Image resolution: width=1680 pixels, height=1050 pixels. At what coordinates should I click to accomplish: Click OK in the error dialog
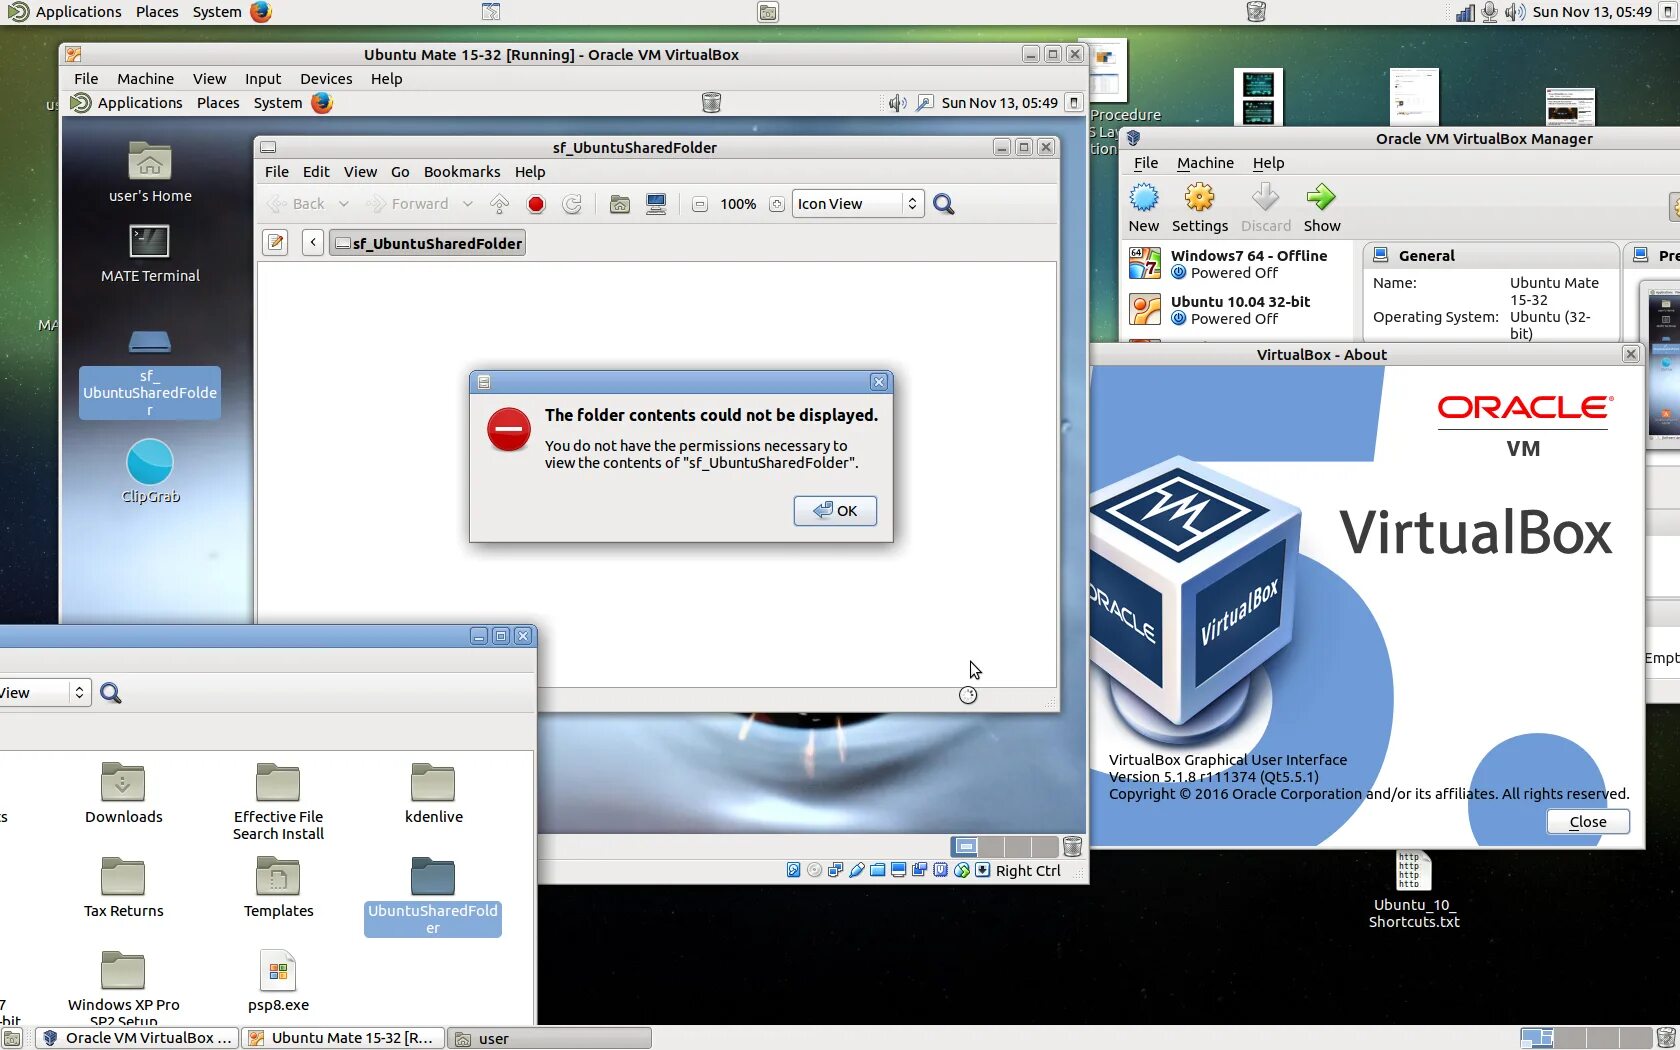[835, 510]
